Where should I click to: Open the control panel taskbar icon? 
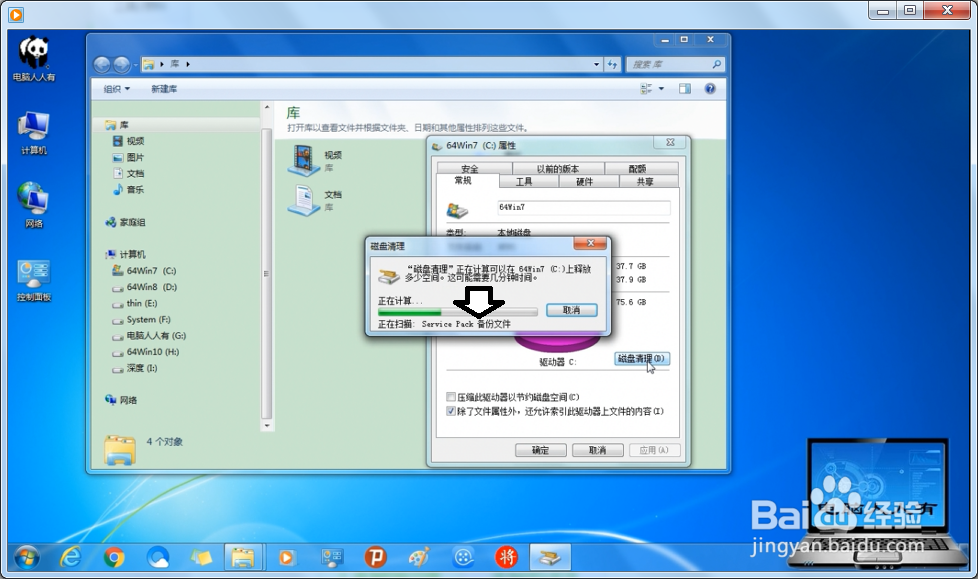(331, 557)
